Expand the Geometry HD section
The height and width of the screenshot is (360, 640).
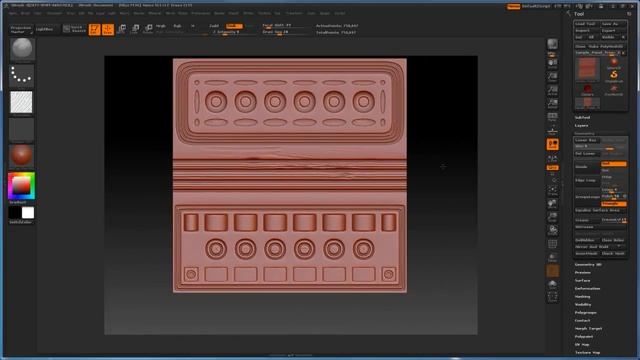[x=588, y=264]
